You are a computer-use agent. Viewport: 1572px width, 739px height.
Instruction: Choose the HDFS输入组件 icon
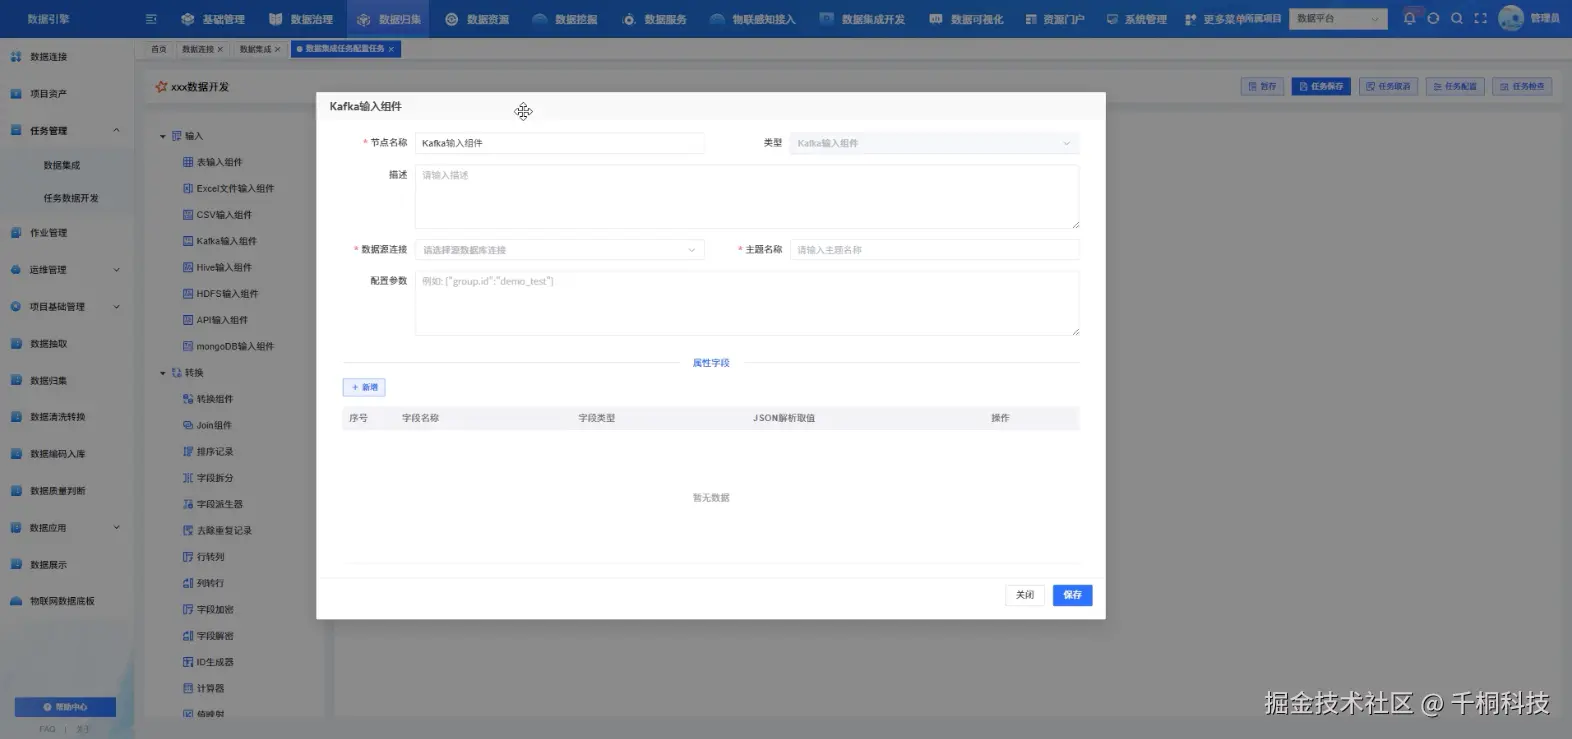point(188,294)
